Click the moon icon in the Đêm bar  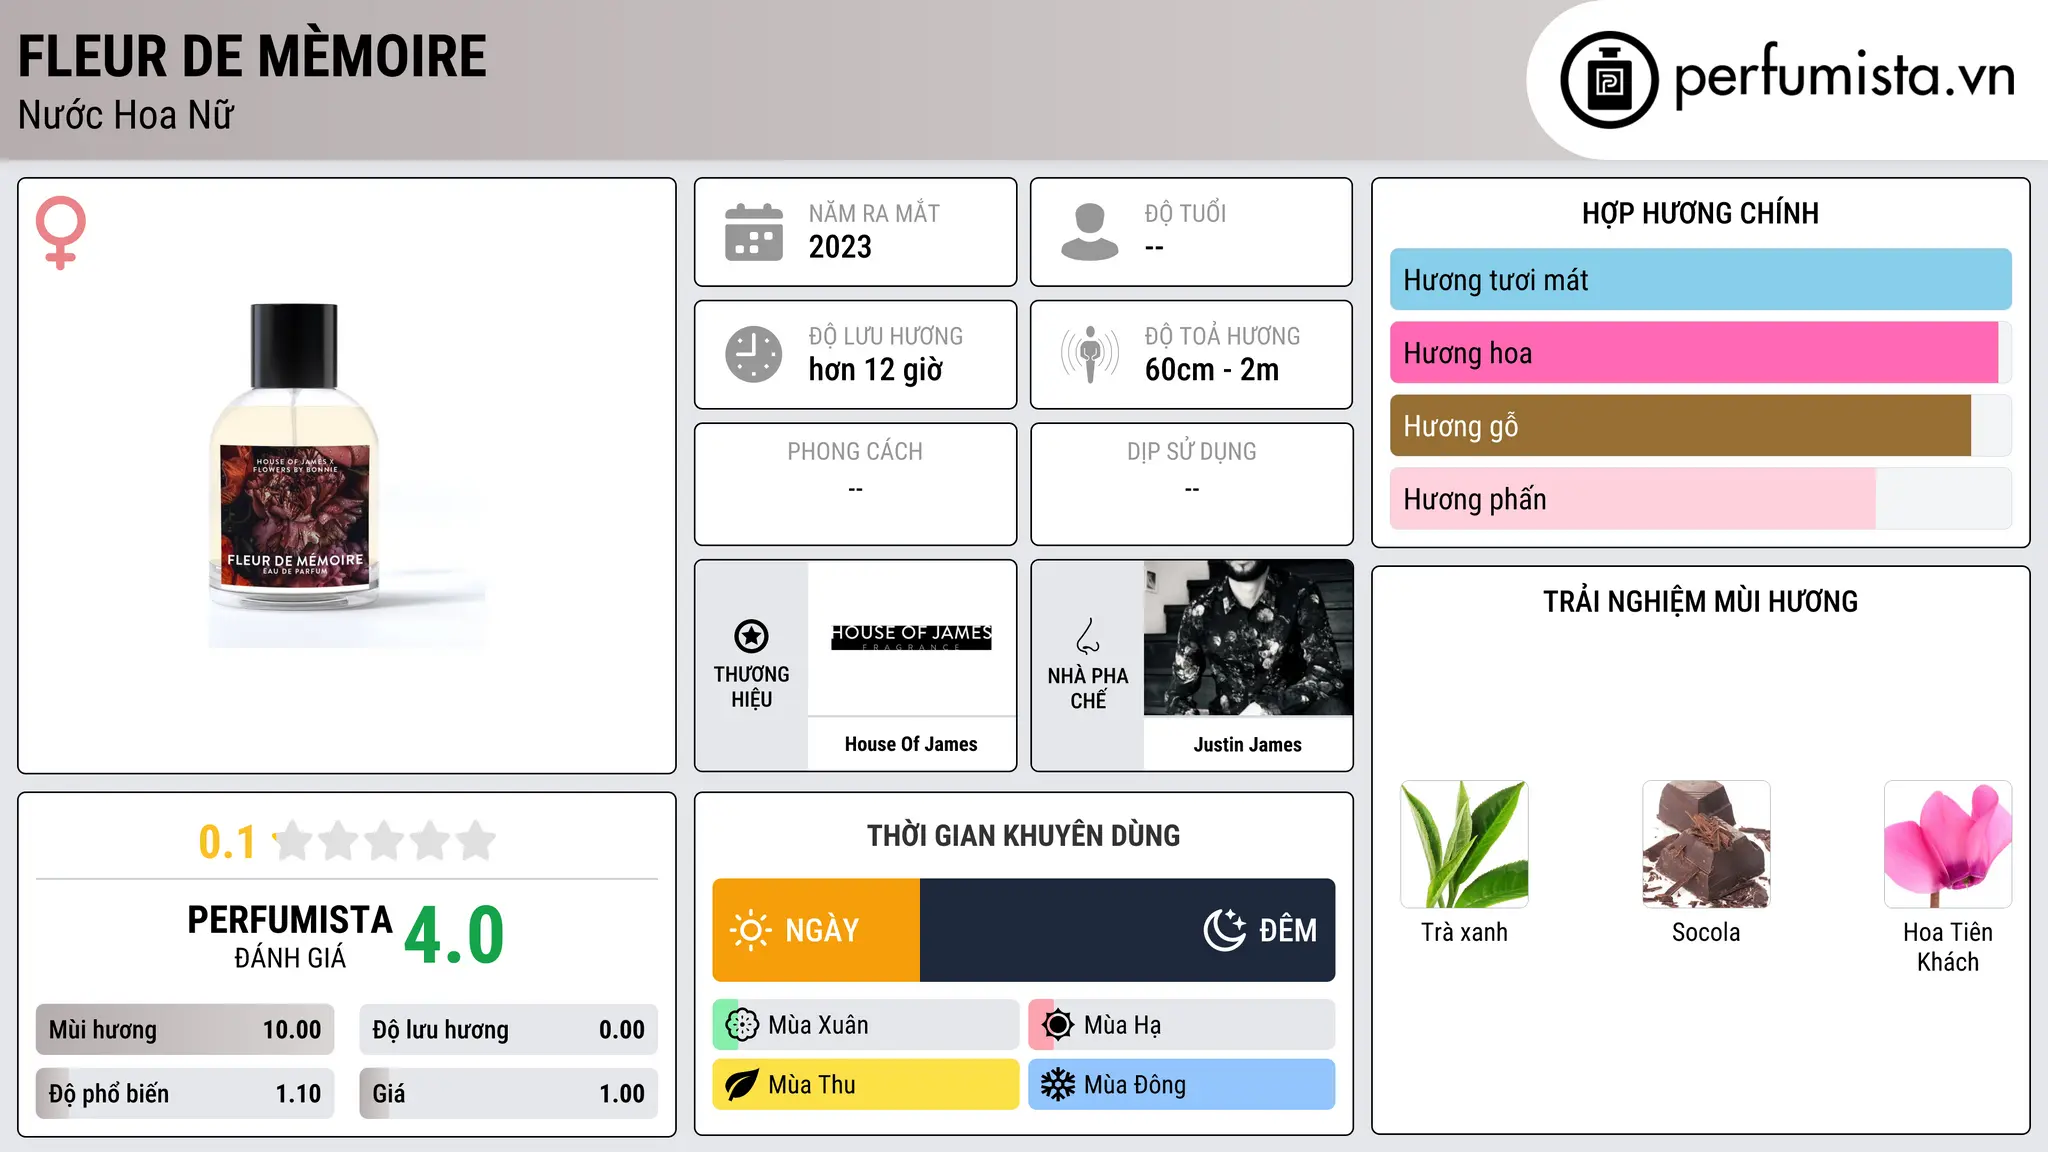[x=1224, y=930]
